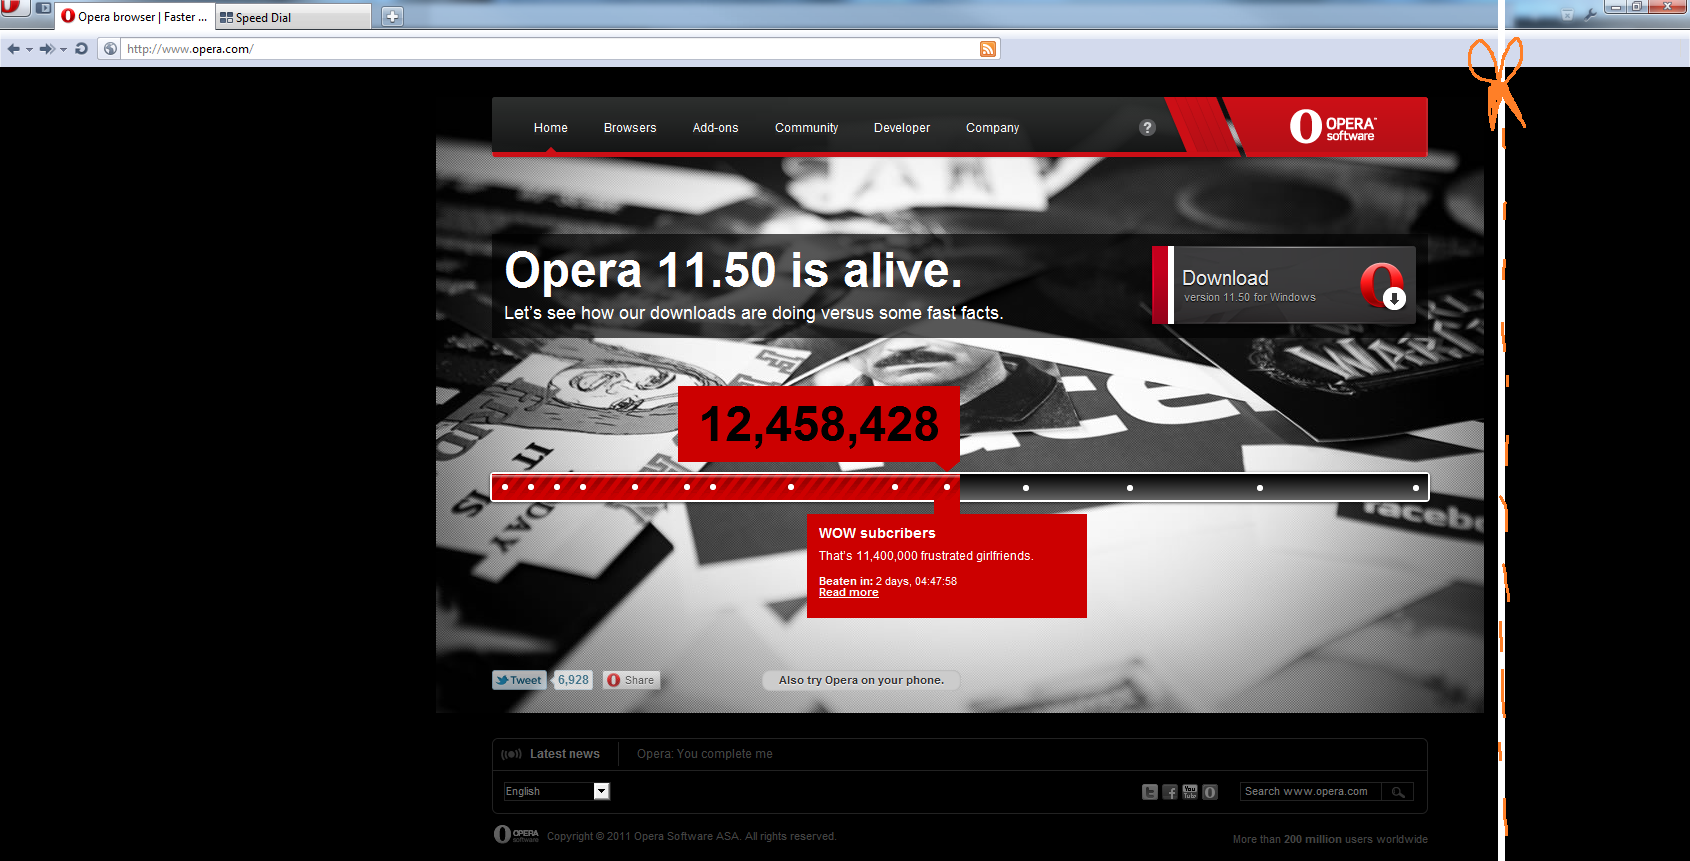Open the back history dropdown arrow

pyautogui.click(x=30, y=49)
